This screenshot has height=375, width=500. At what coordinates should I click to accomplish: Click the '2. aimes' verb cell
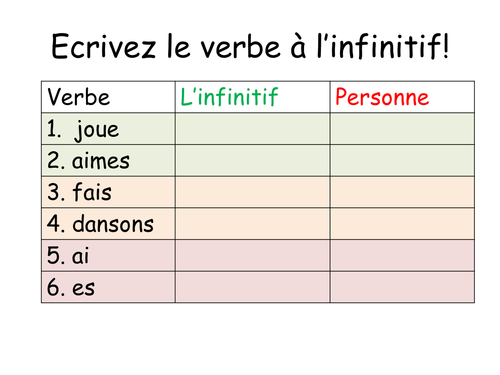coord(108,161)
